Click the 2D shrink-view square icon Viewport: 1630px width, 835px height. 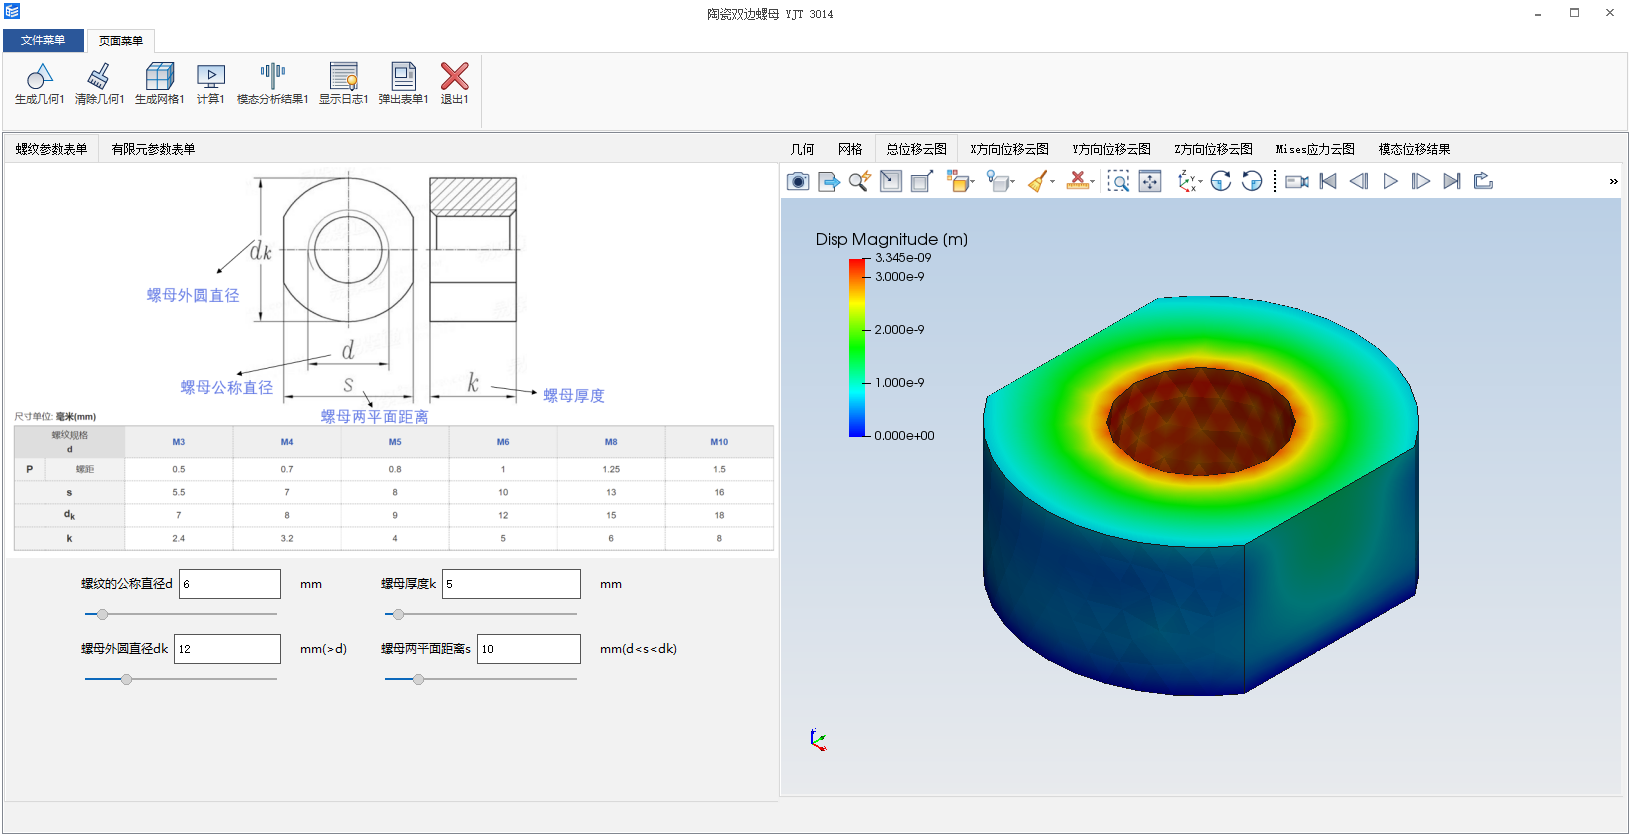tap(891, 181)
